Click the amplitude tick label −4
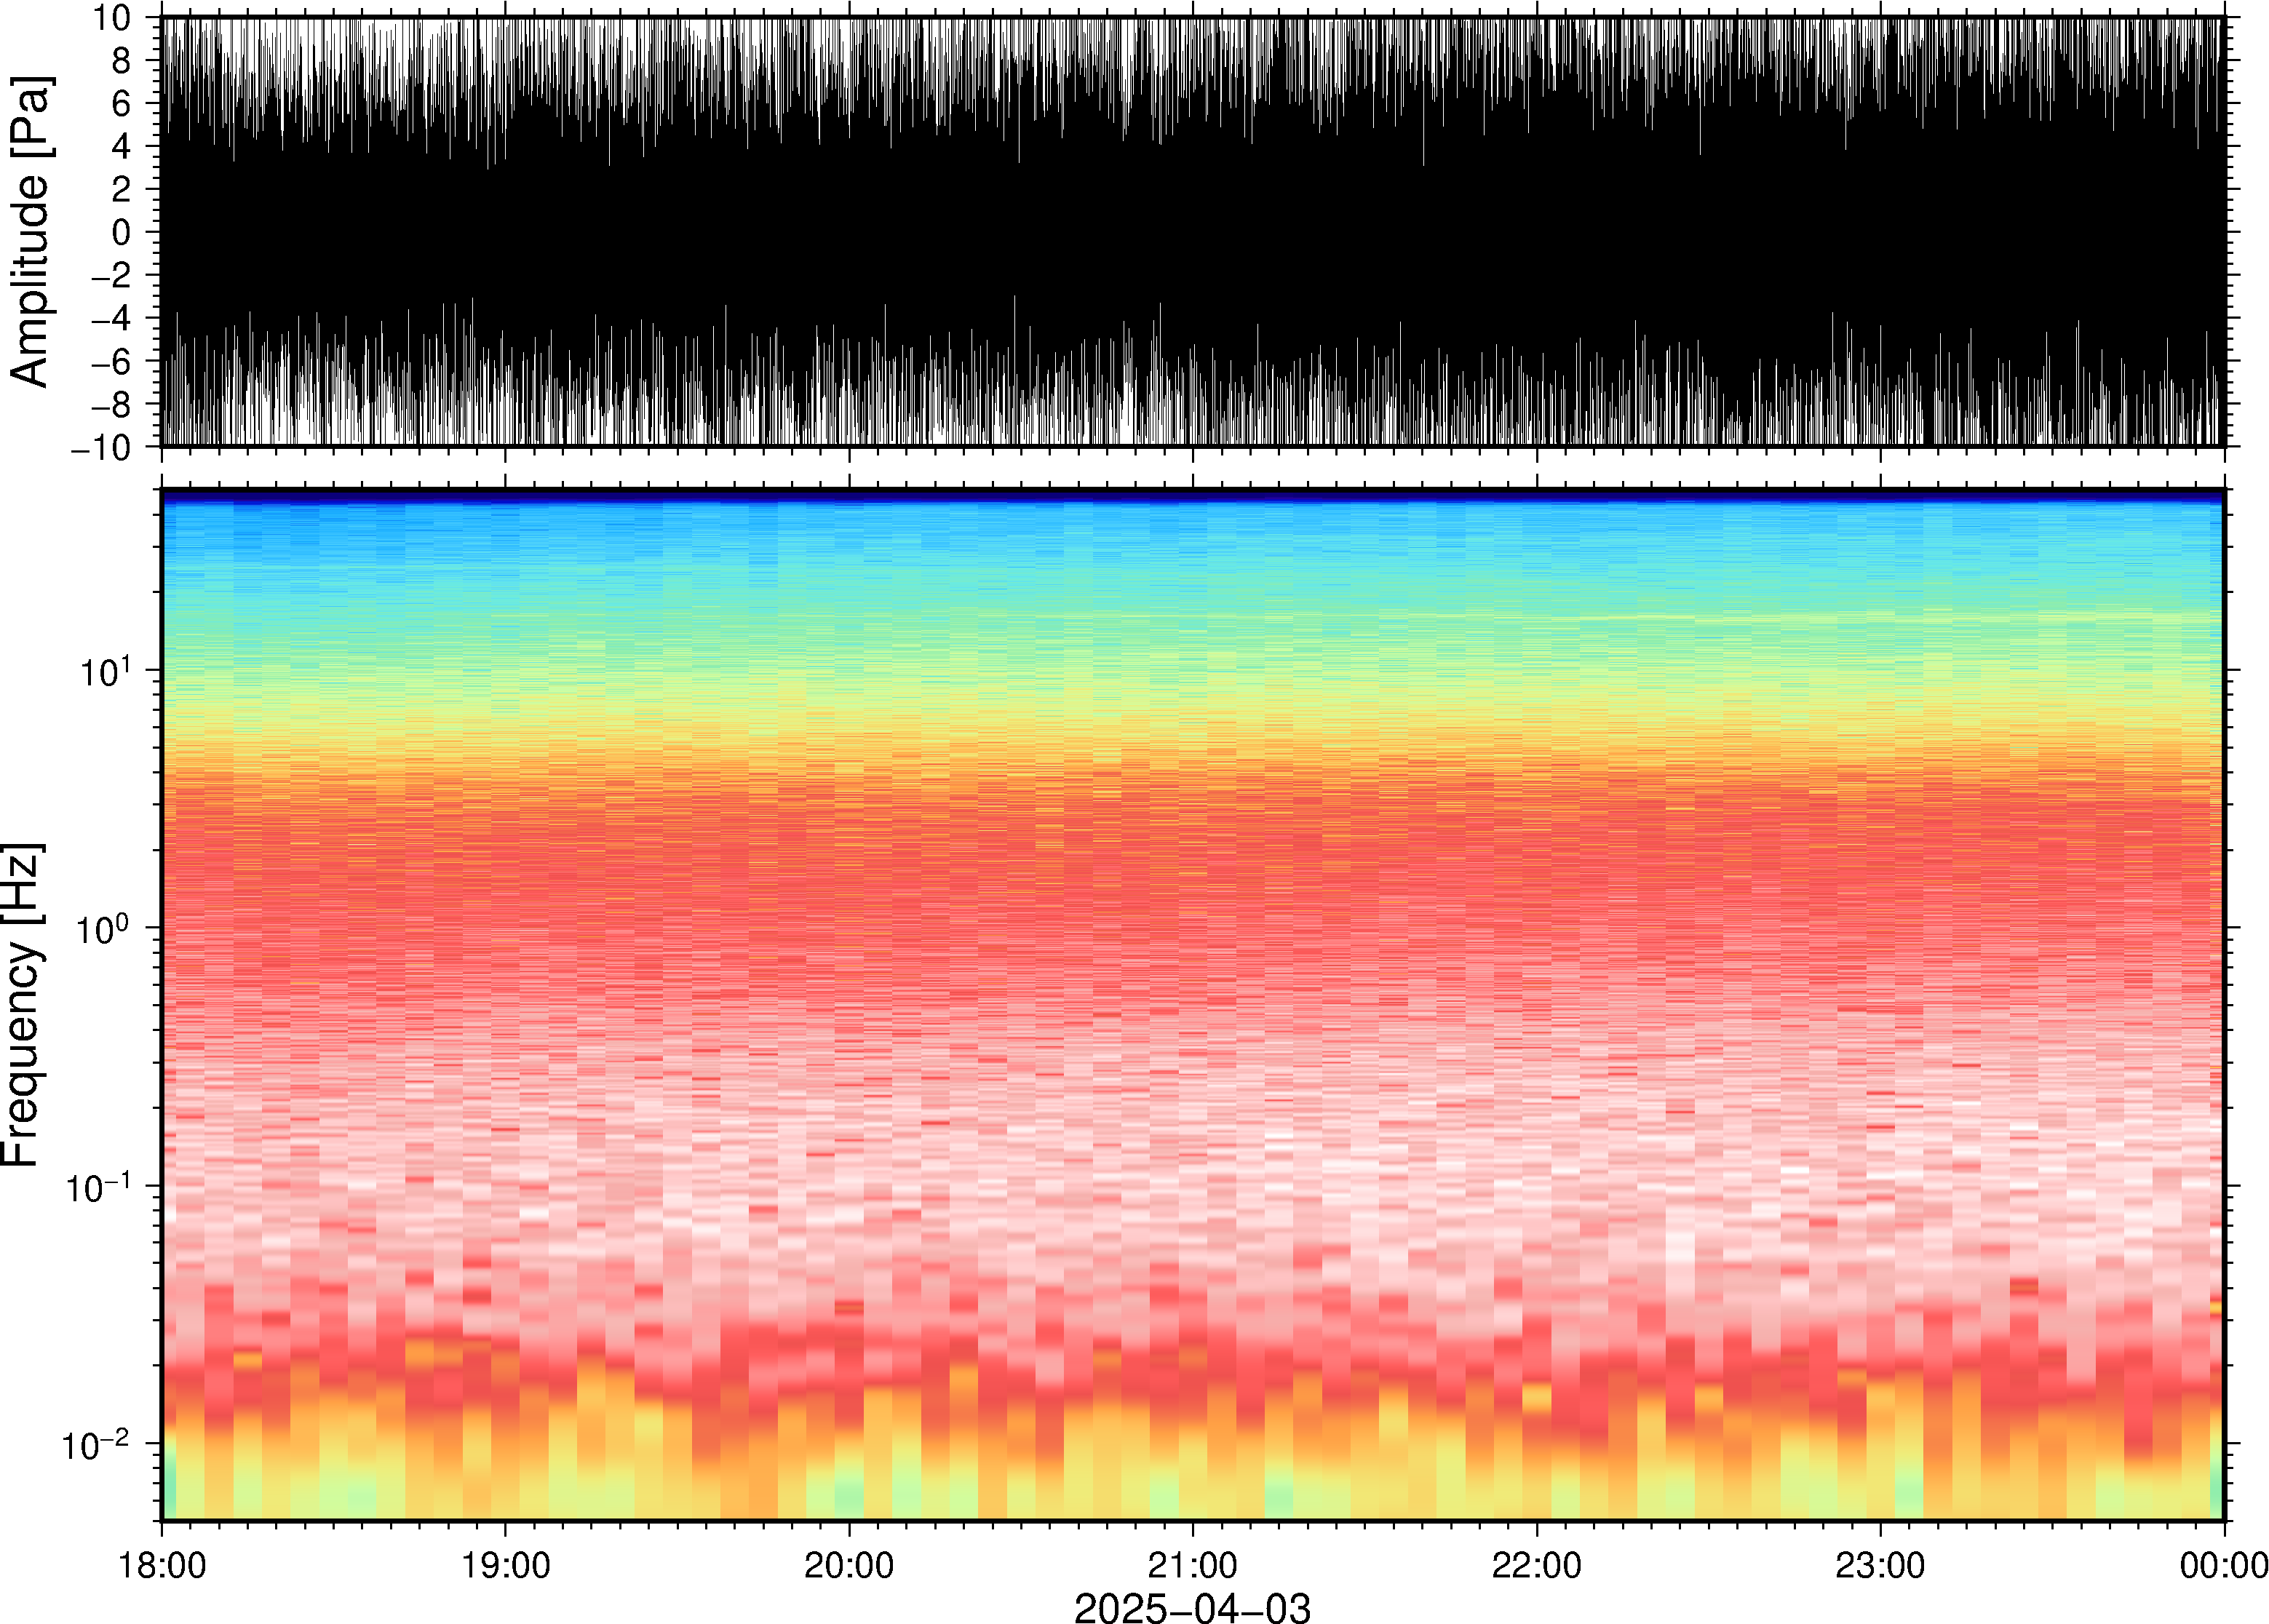This screenshot has height=1624, width=2269. pos(112,318)
